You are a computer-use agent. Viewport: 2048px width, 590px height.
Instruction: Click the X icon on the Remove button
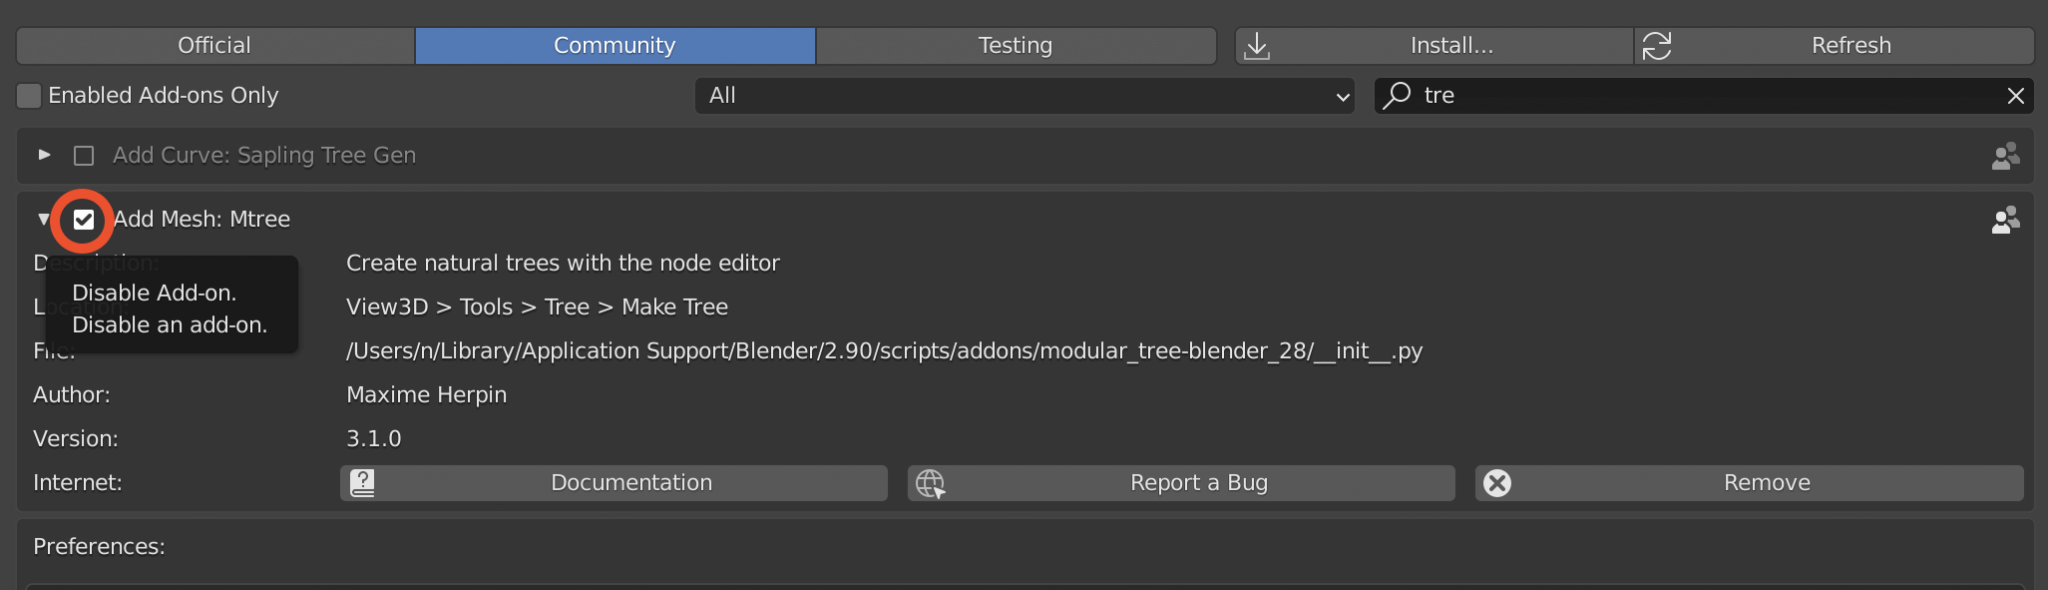pos(1496,482)
